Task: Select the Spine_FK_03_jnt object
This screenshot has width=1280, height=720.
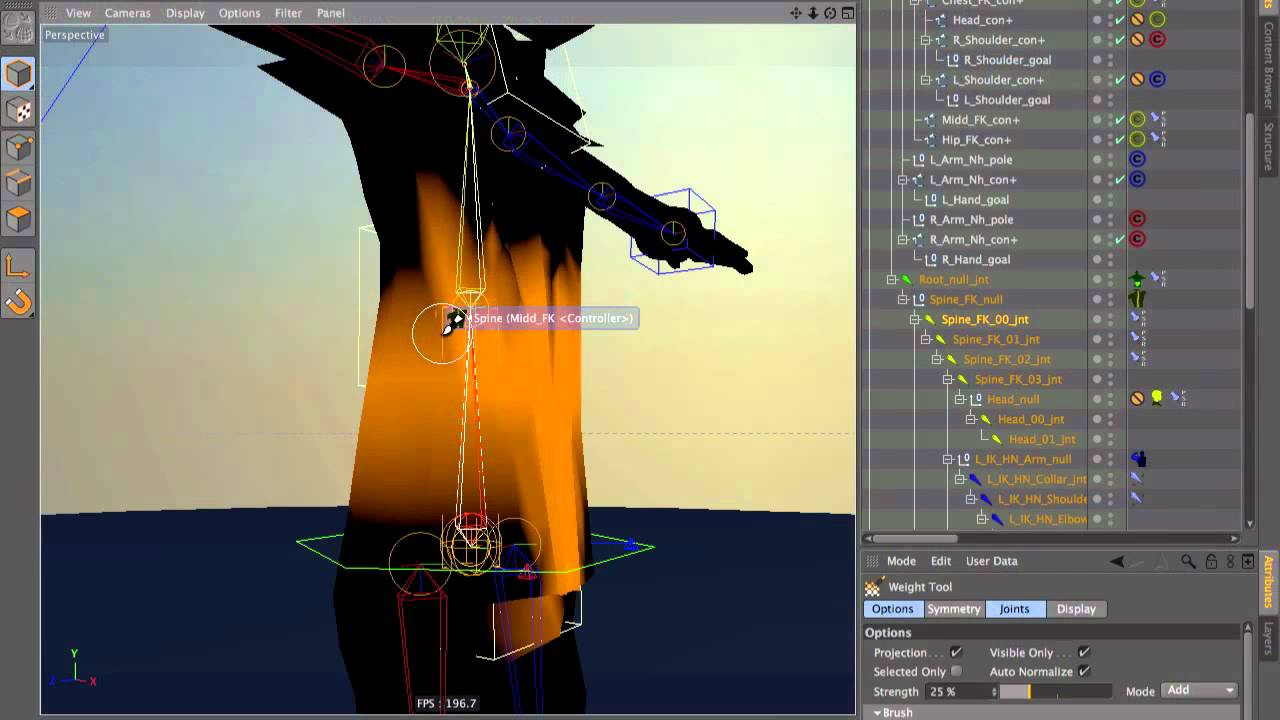Action: coord(1018,379)
